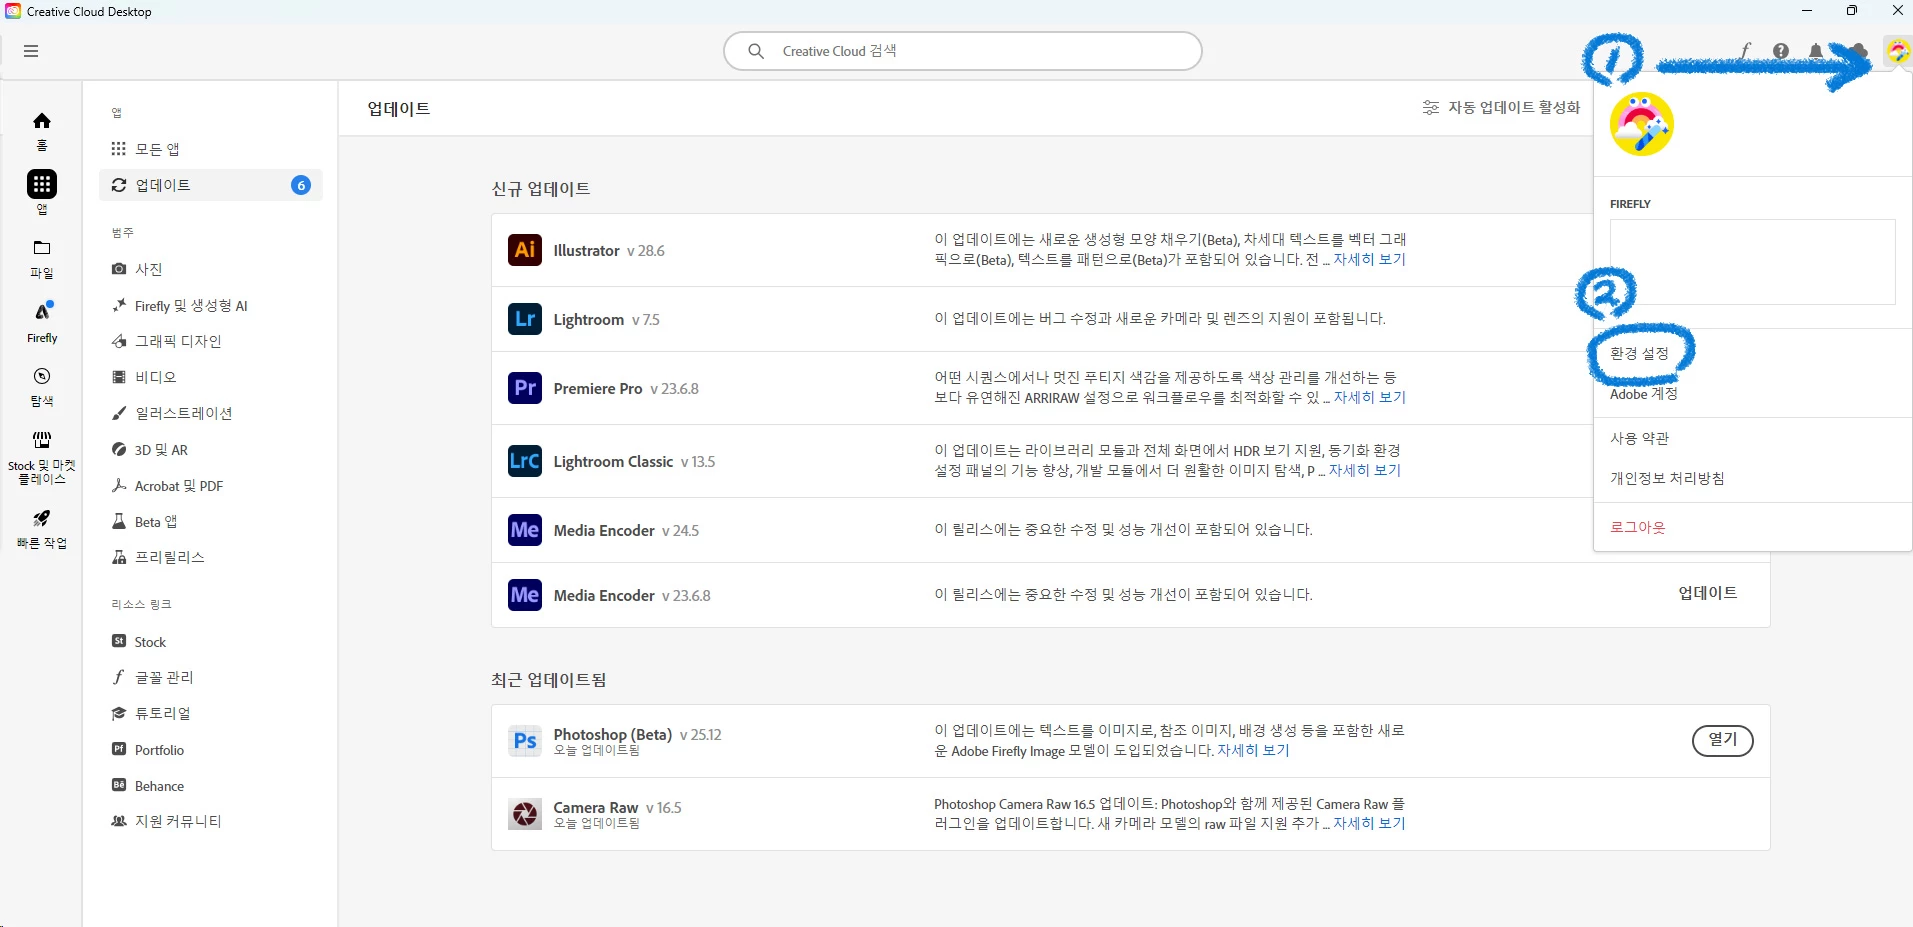
Task: Click 자세히 보기 in Camera Raw row
Action: coord(1369,823)
